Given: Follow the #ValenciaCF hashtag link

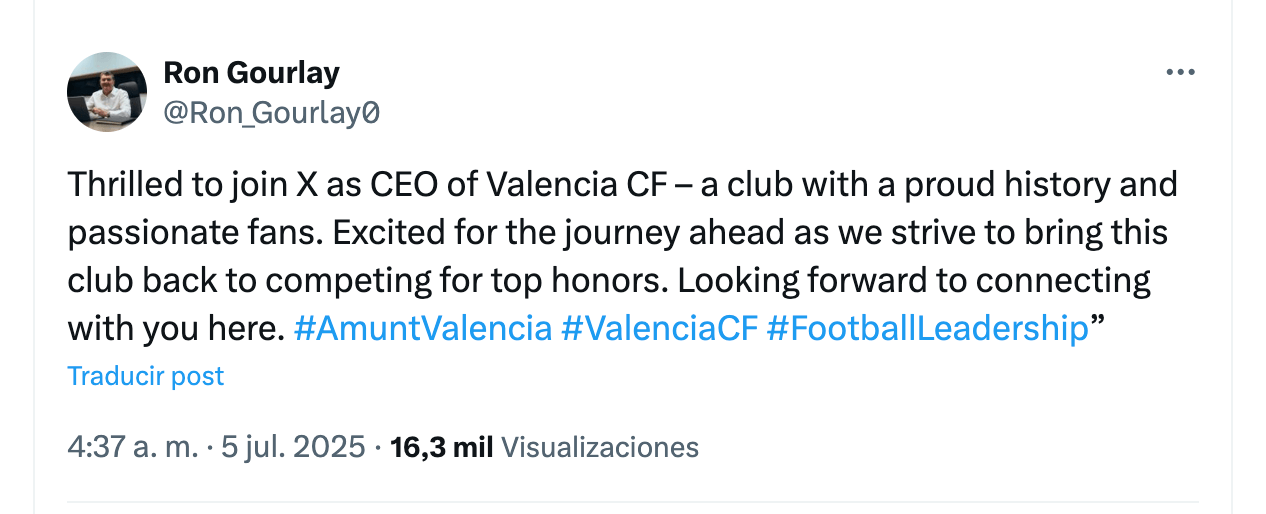Looking at the screenshot, I should (x=660, y=328).
